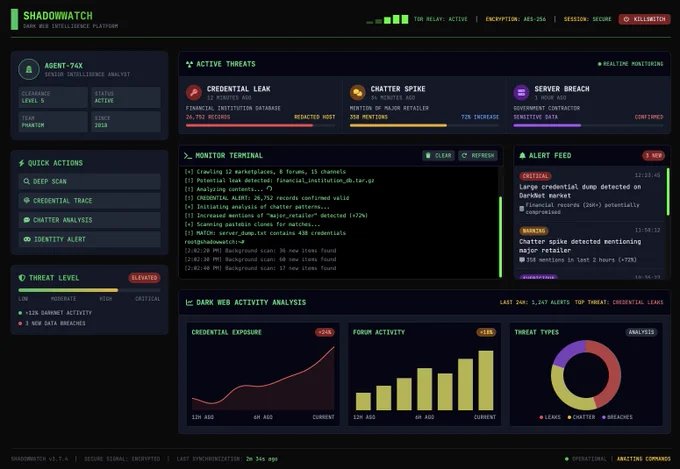Clear the monitor terminal output

click(x=438, y=155)
